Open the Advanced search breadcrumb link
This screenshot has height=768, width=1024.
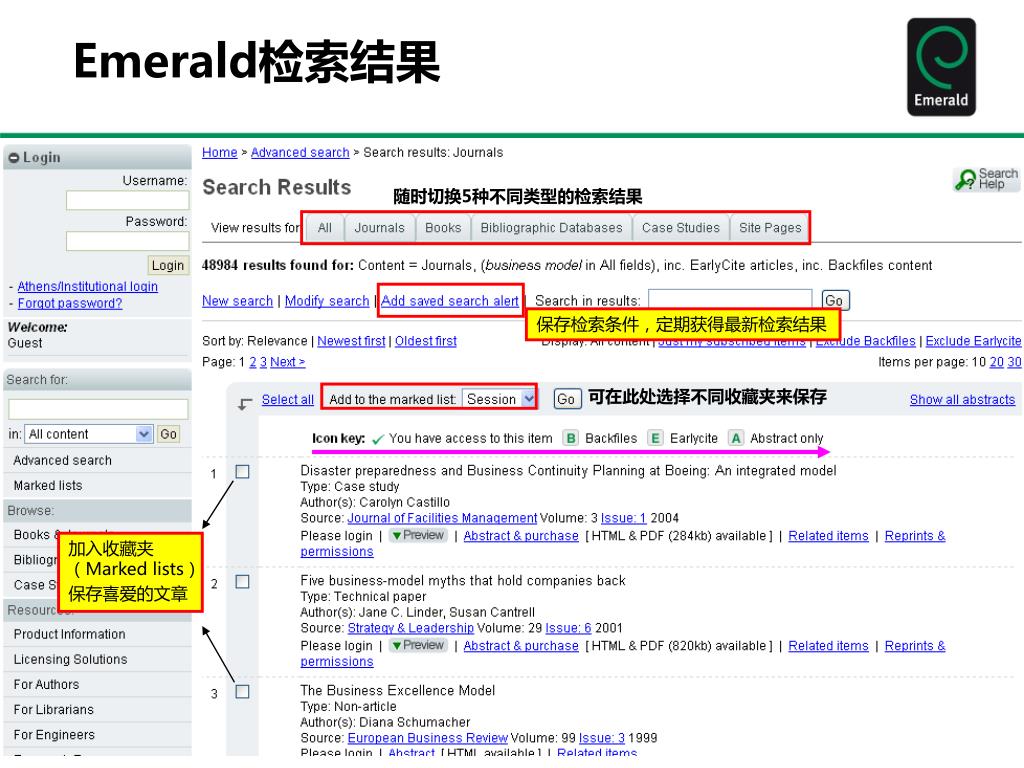tap(300, 152)
